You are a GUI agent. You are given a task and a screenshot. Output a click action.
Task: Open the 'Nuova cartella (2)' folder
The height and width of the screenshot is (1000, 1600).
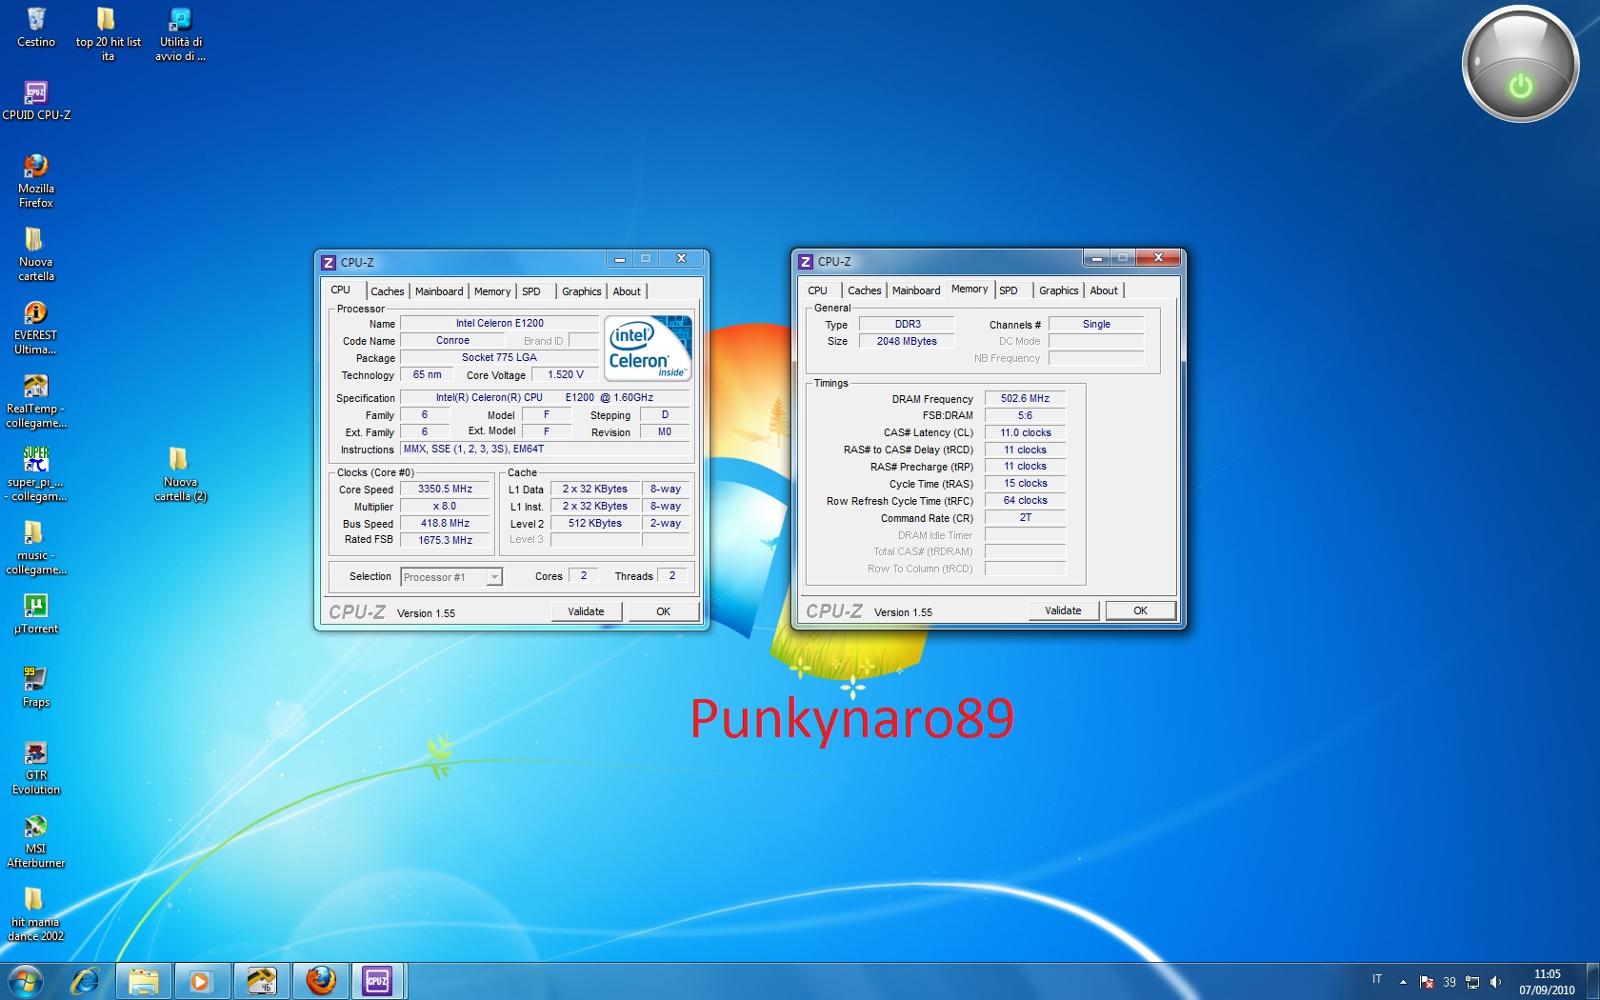(180, 474)
